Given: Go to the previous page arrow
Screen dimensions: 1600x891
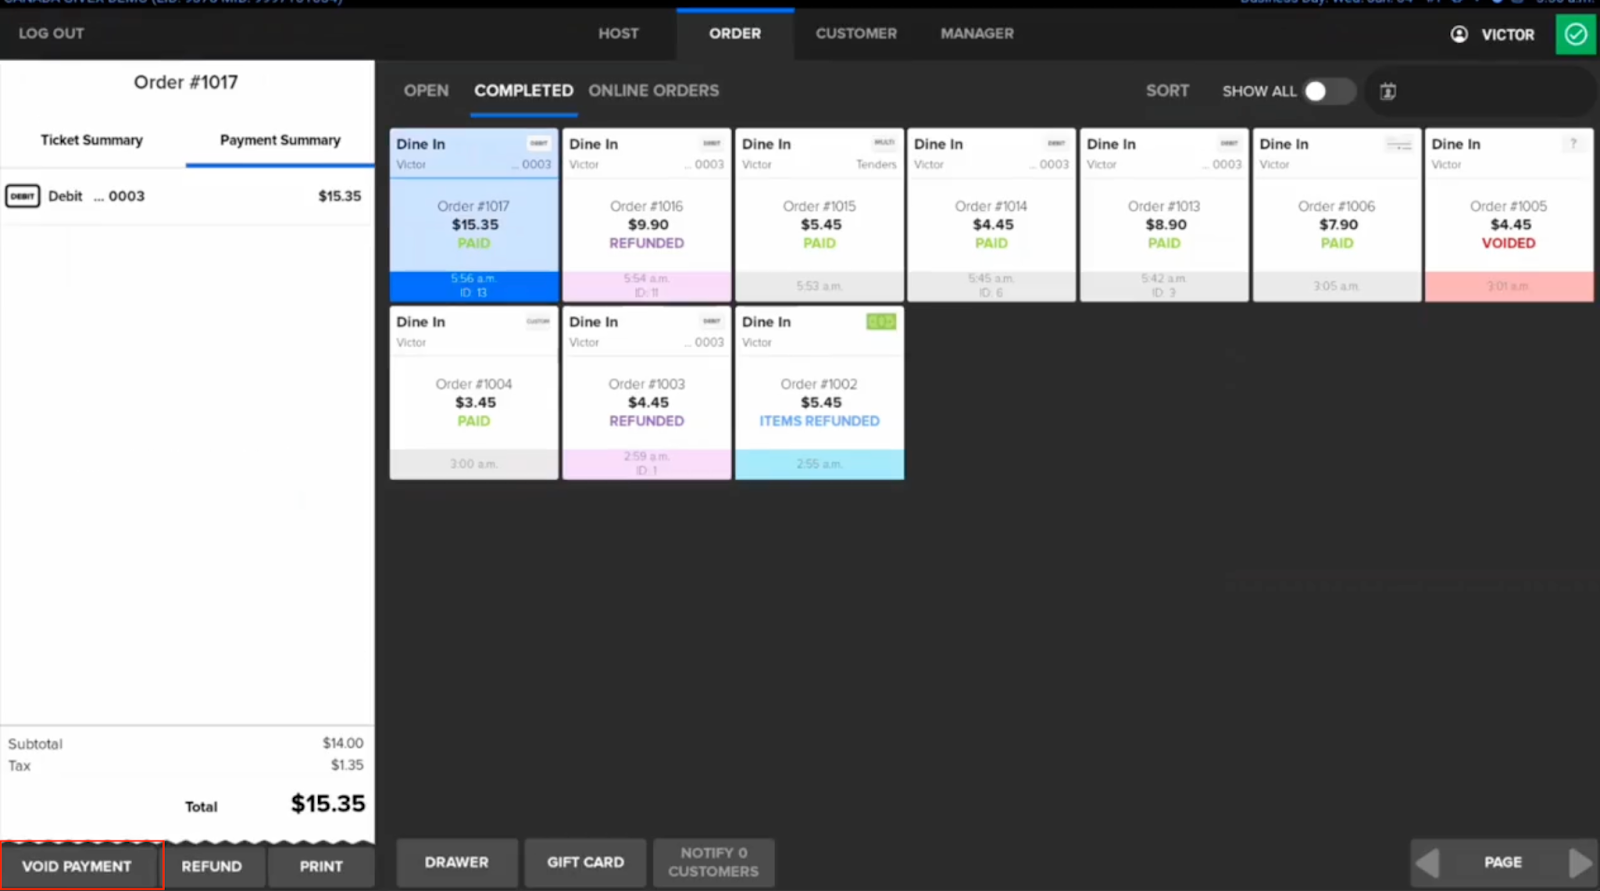Looking at the screenshot, I should point(1429,862).
